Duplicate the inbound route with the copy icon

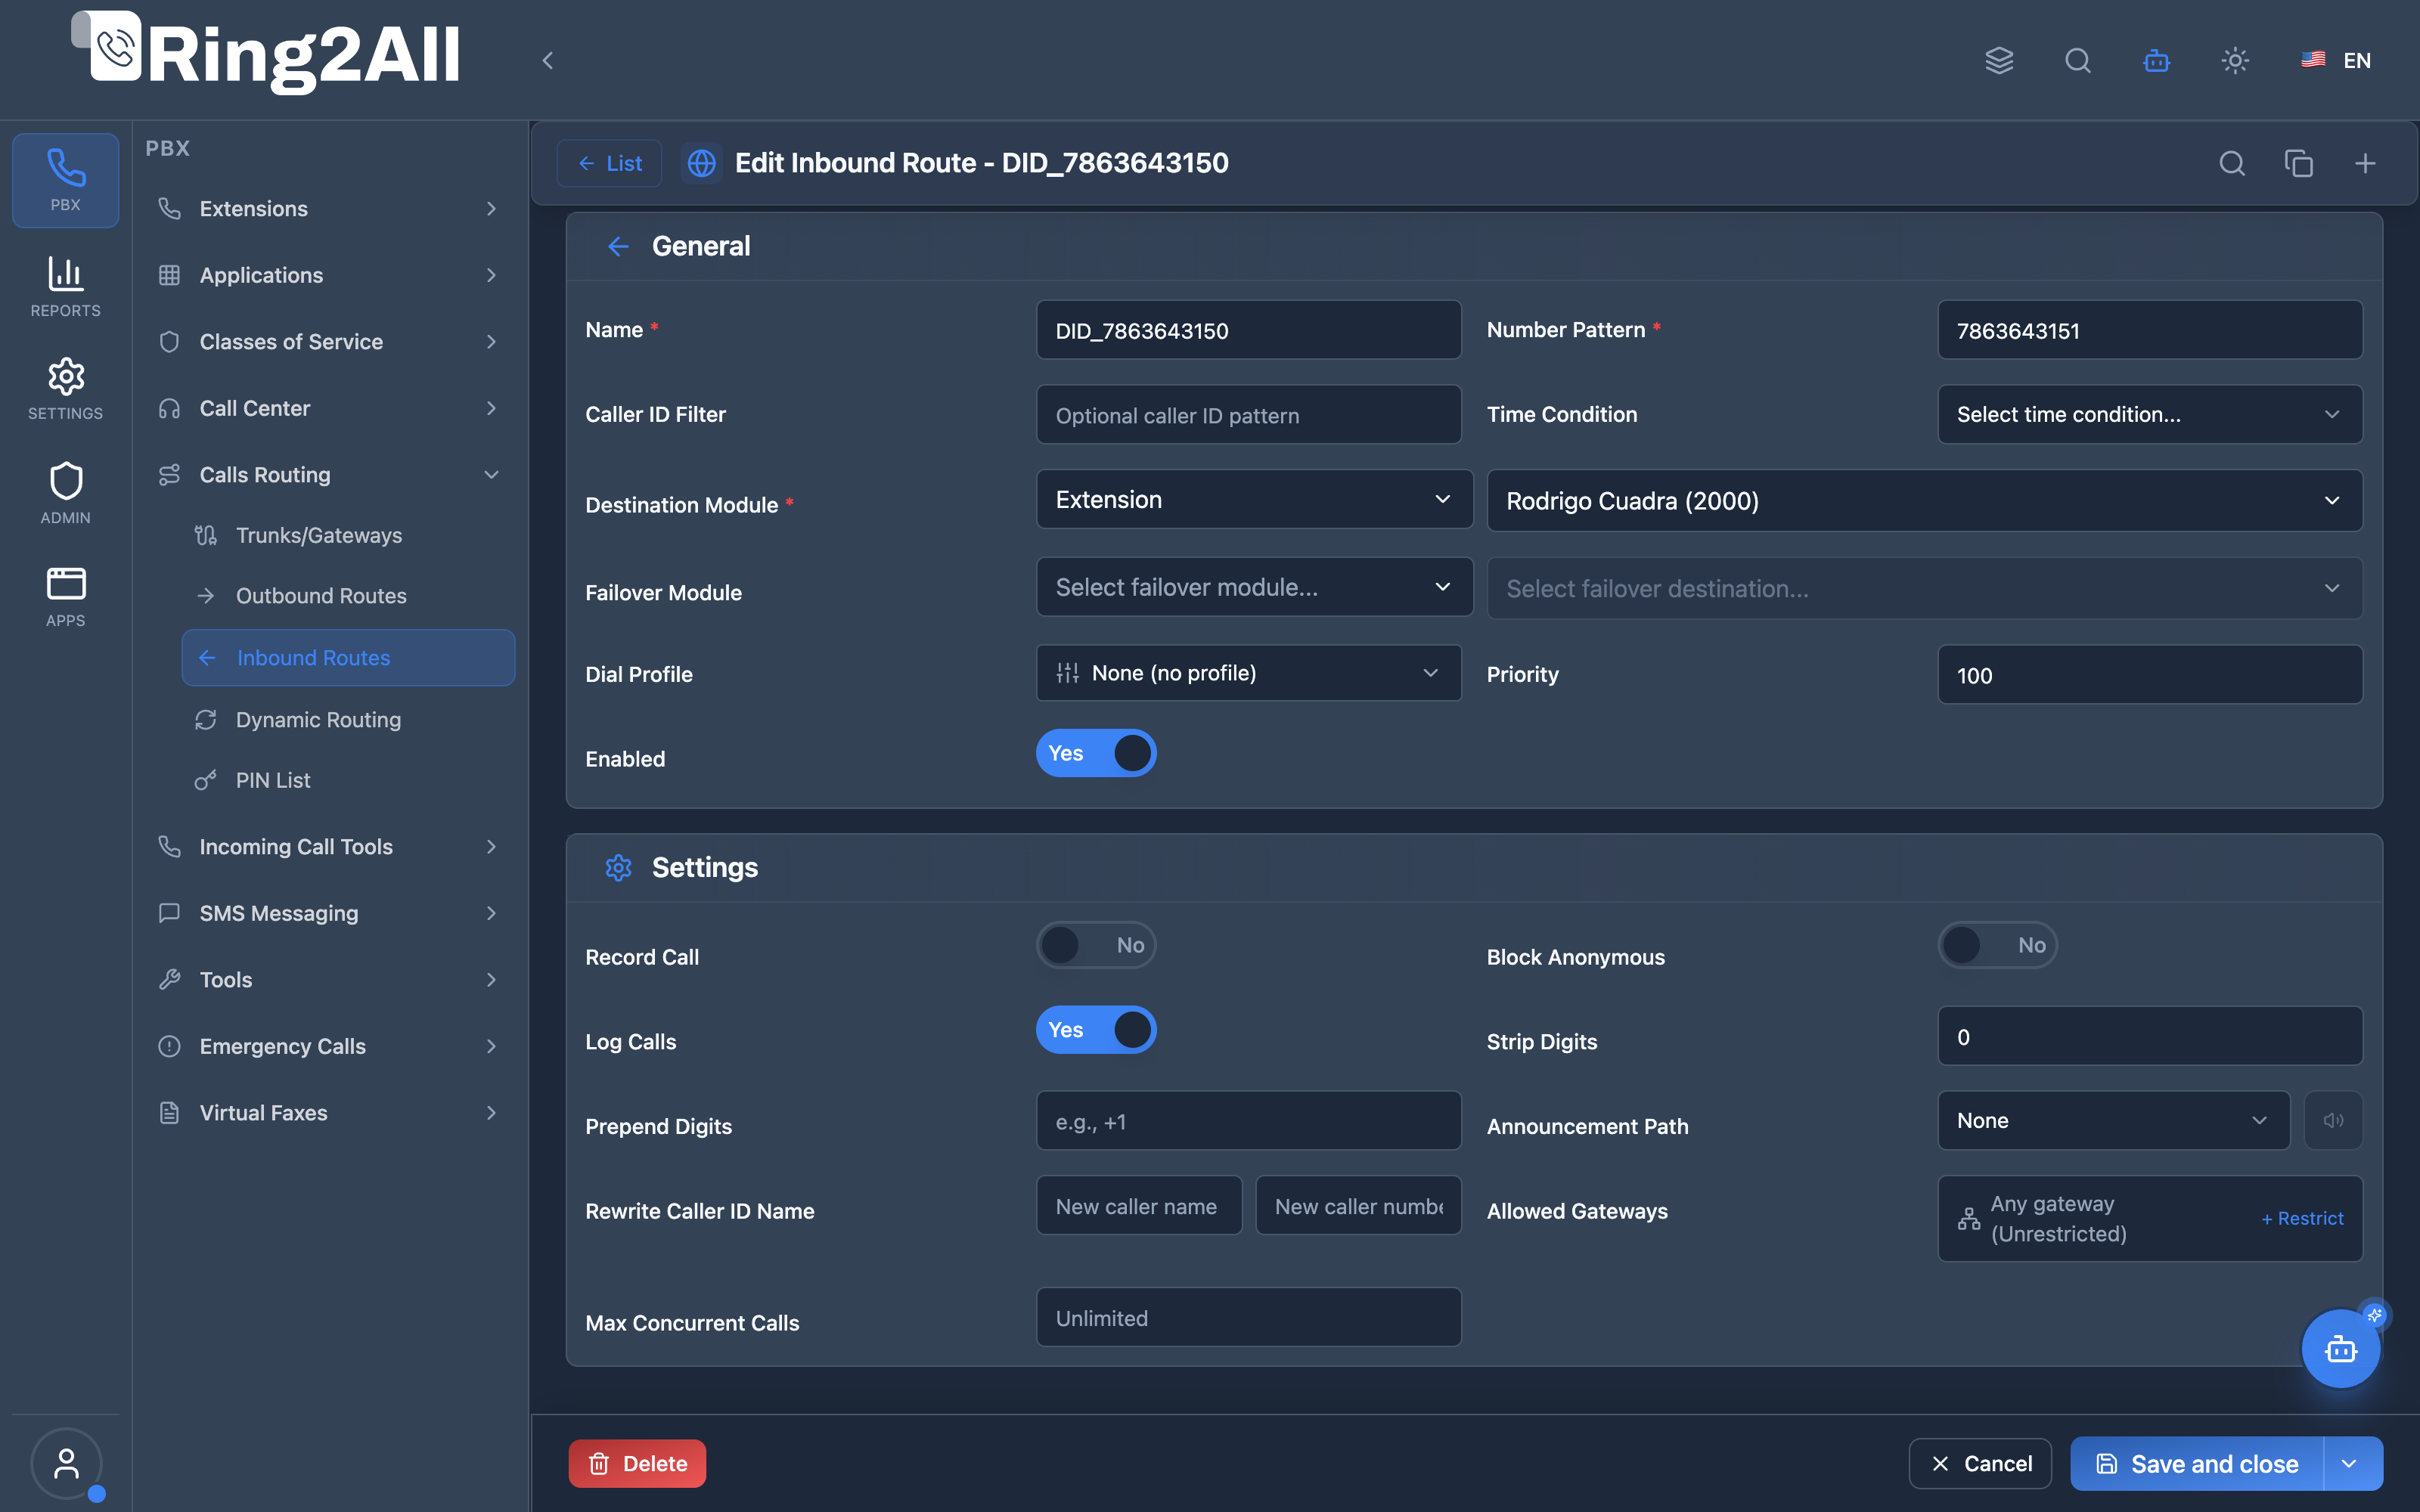pyautogui.click(x=2299, y=163)
